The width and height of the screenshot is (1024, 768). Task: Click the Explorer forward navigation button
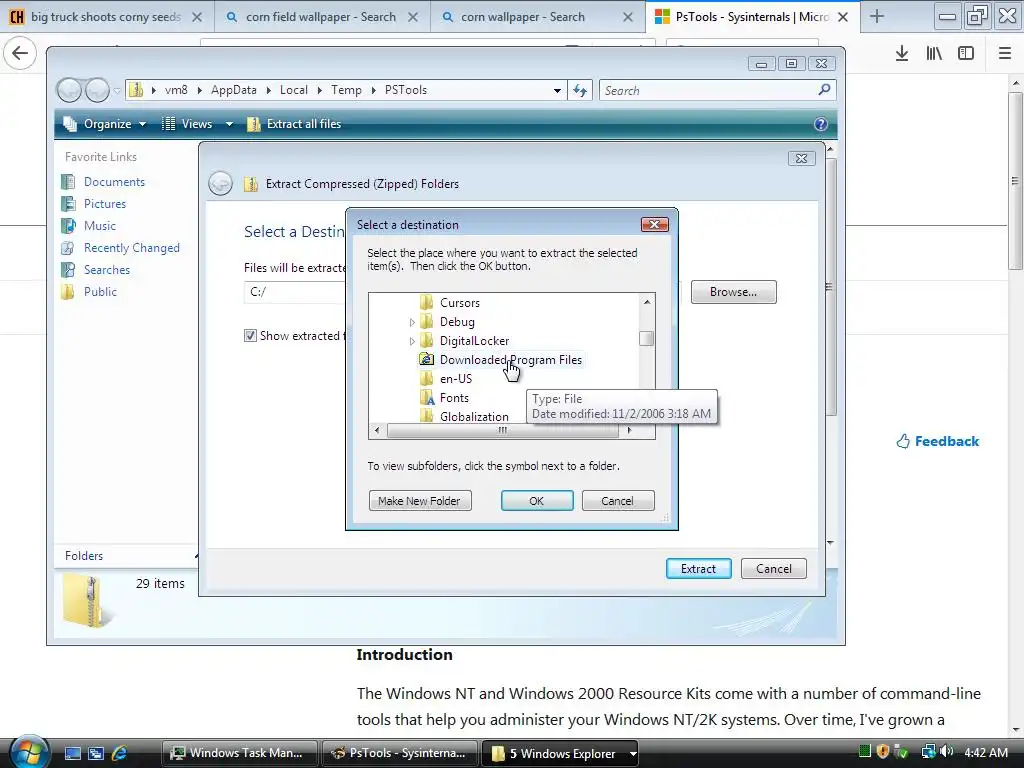(97, 90)
